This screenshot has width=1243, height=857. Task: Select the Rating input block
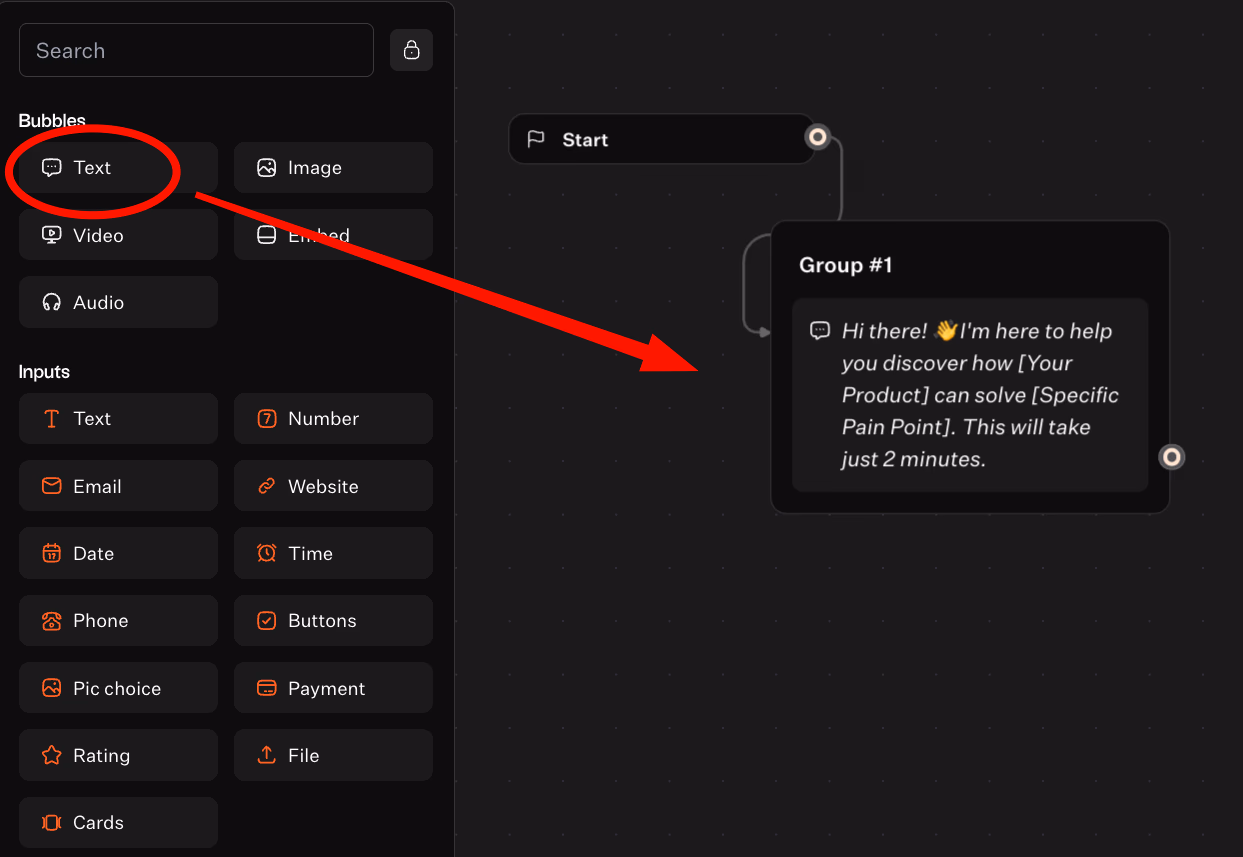coord(118,755)
